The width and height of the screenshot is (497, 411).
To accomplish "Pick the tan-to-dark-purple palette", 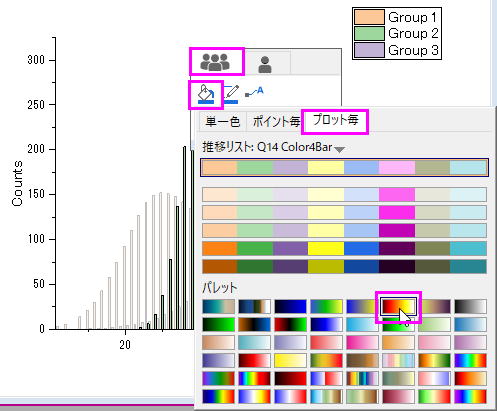I will 434,307.
